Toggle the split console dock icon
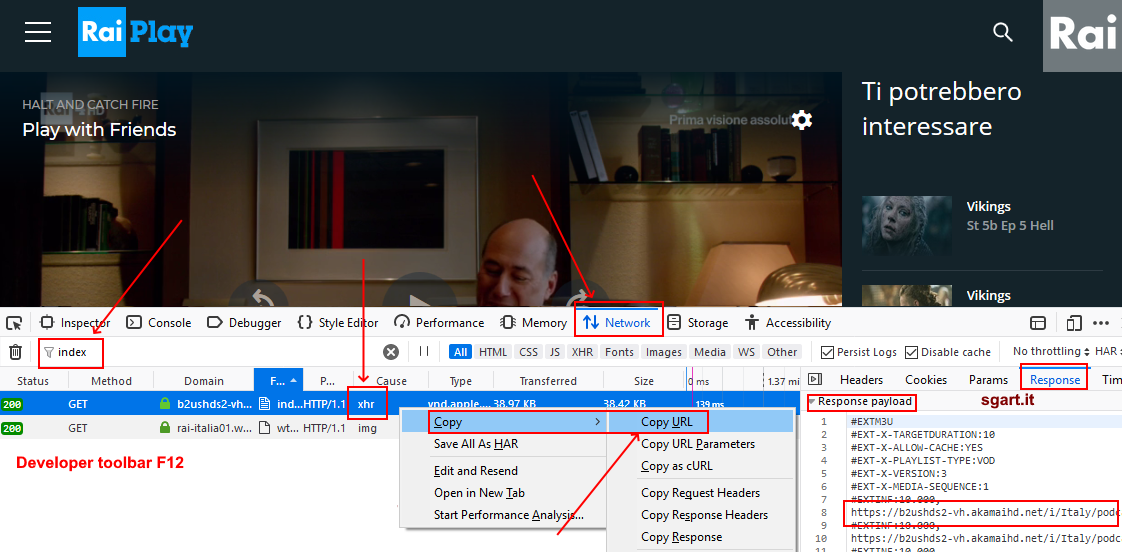The height and width of the screenshot is (552, 1122). coord(1038,323)
